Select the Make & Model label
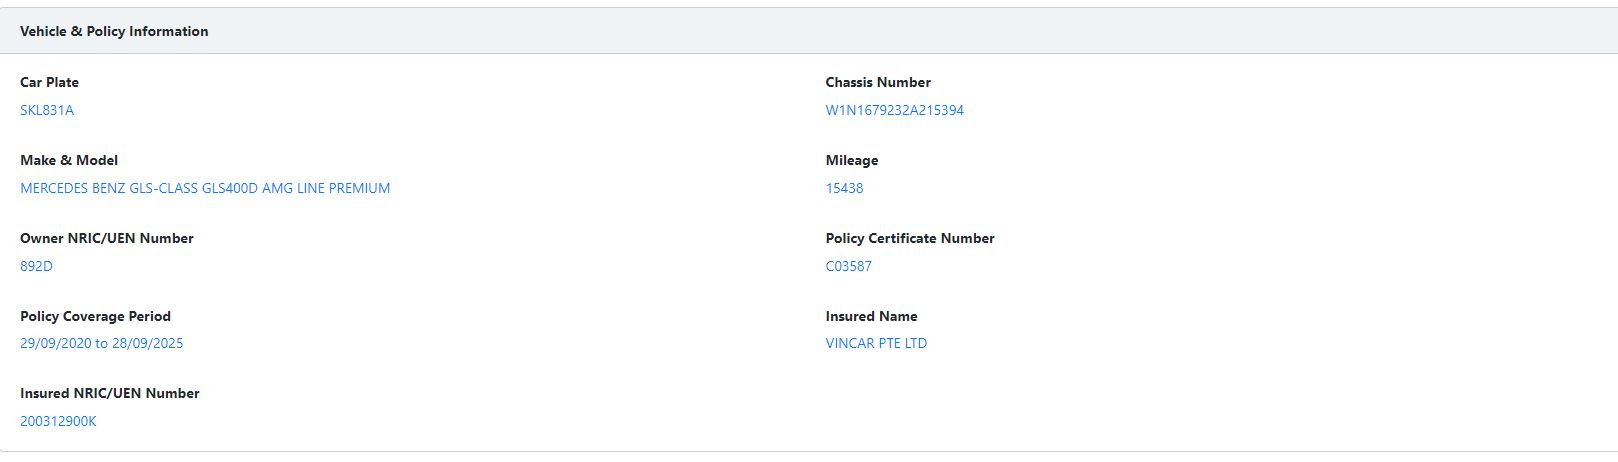 69,160
